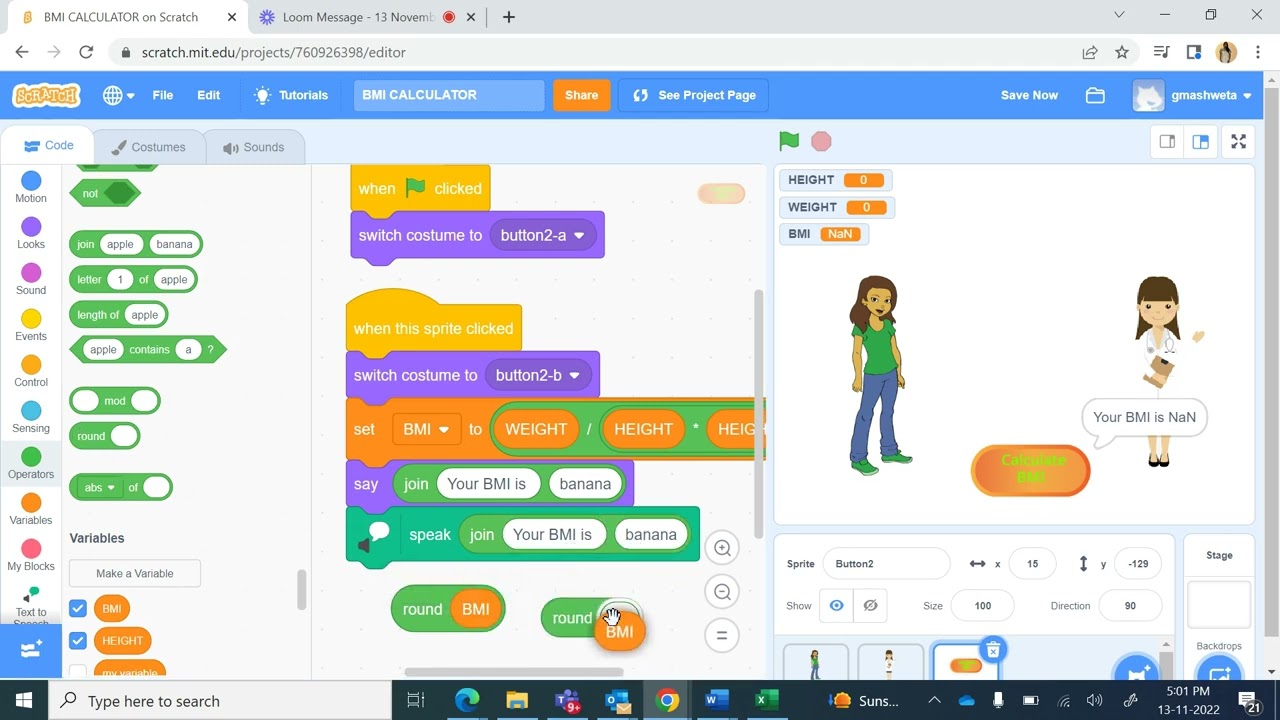
Task: Click the Calculate BMI stage button
Action: (1030, 469)
